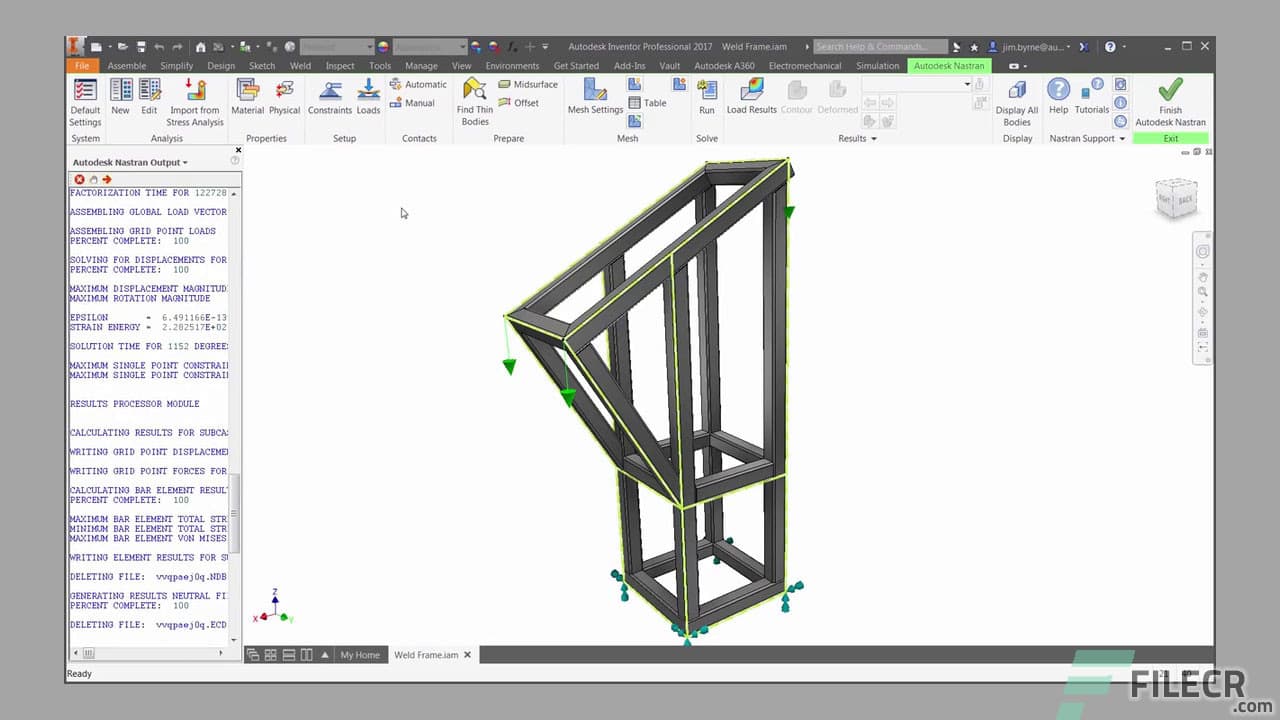The image size is (1280, 720).
Task: Select the Run tool in Solve panel
Action: tap(707, 97)
